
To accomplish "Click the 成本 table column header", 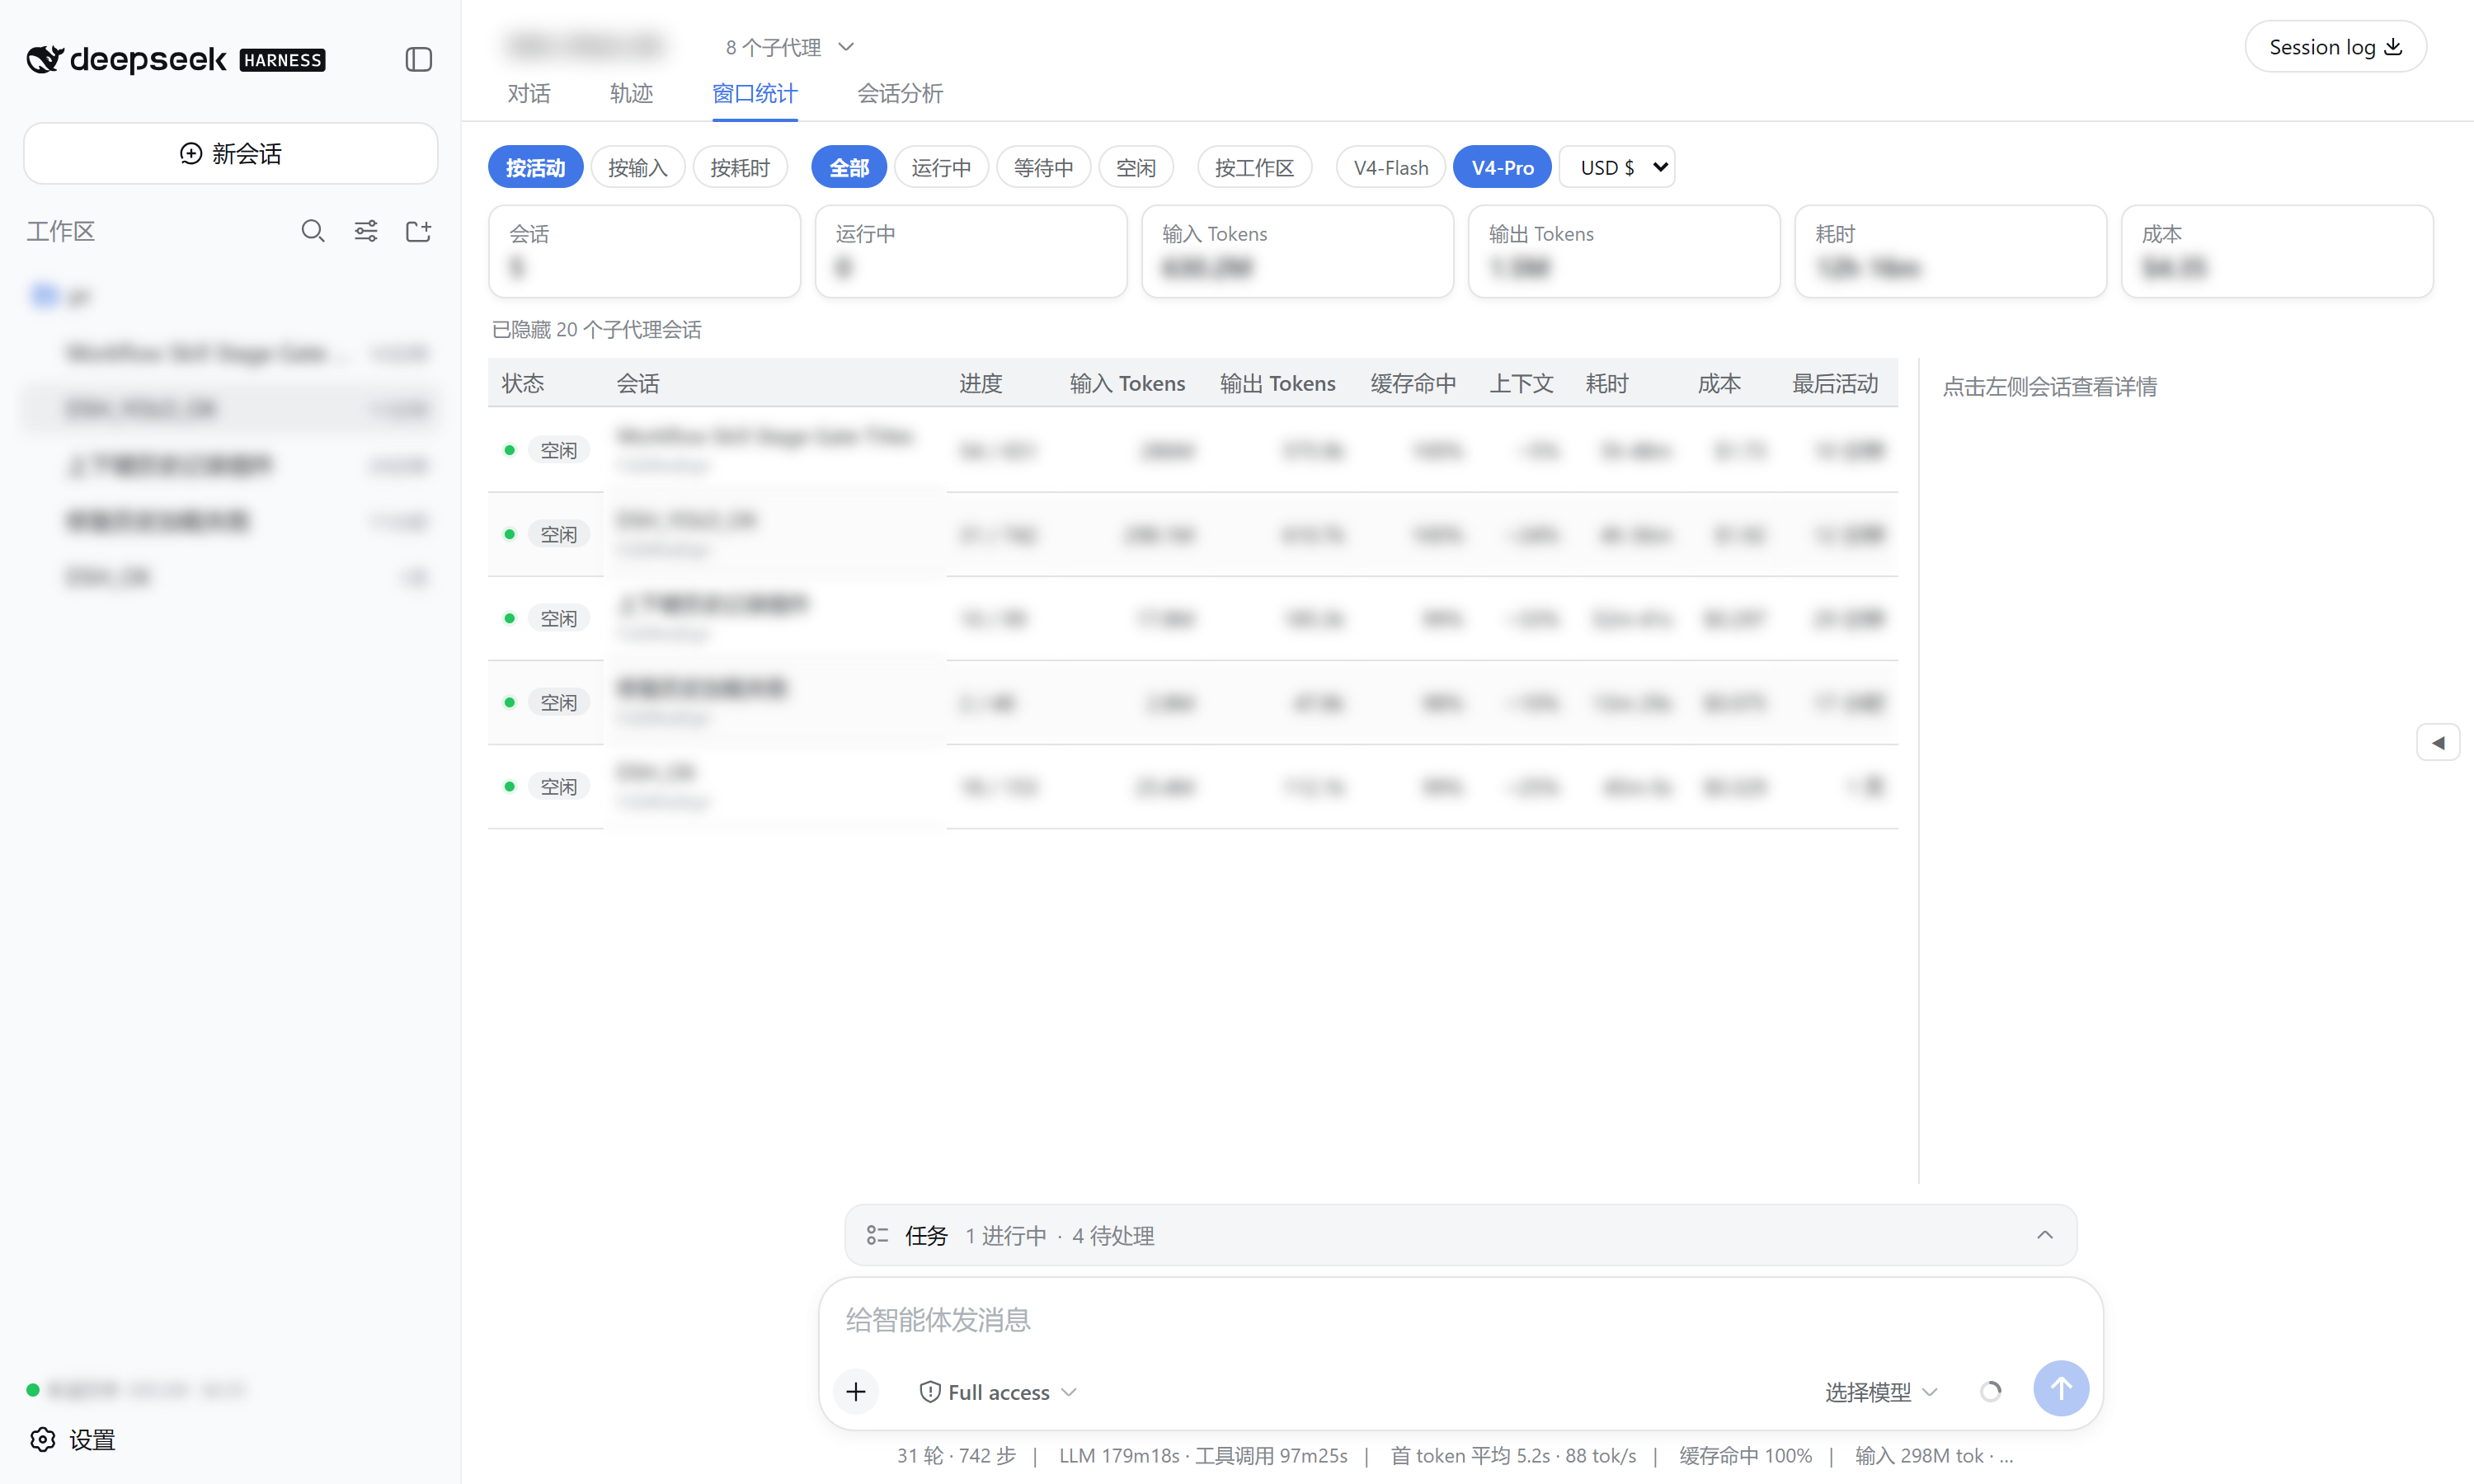I will point(1719,383).
